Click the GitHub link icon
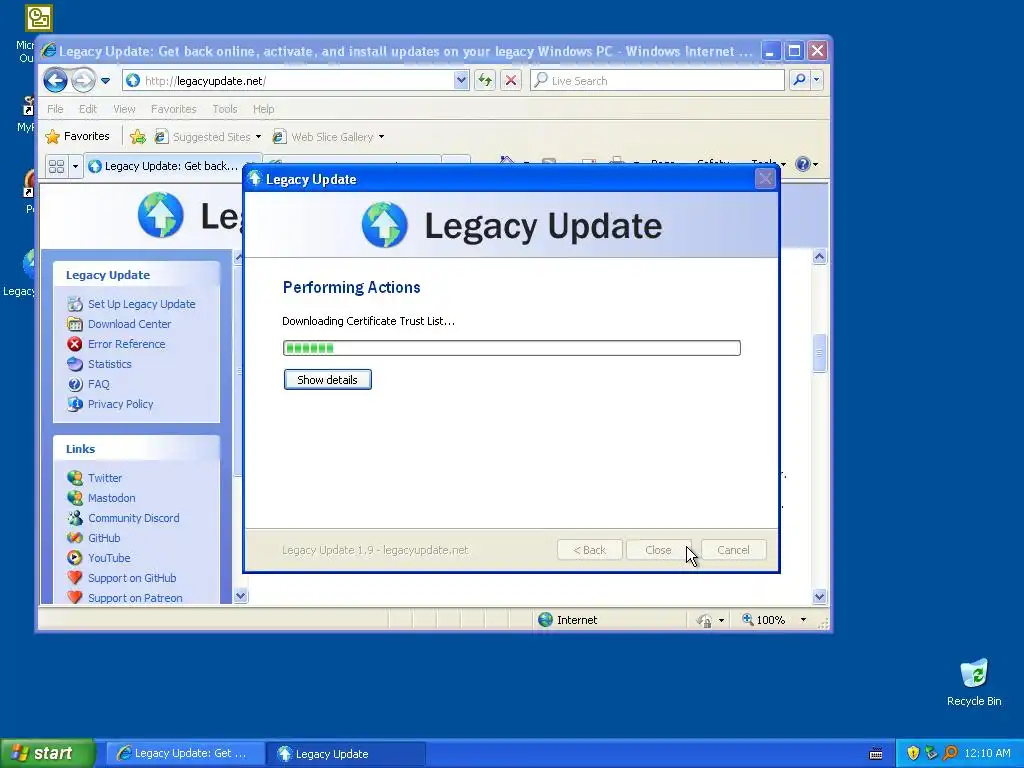This screenshot has height=768, width=1024. (75, 538)
